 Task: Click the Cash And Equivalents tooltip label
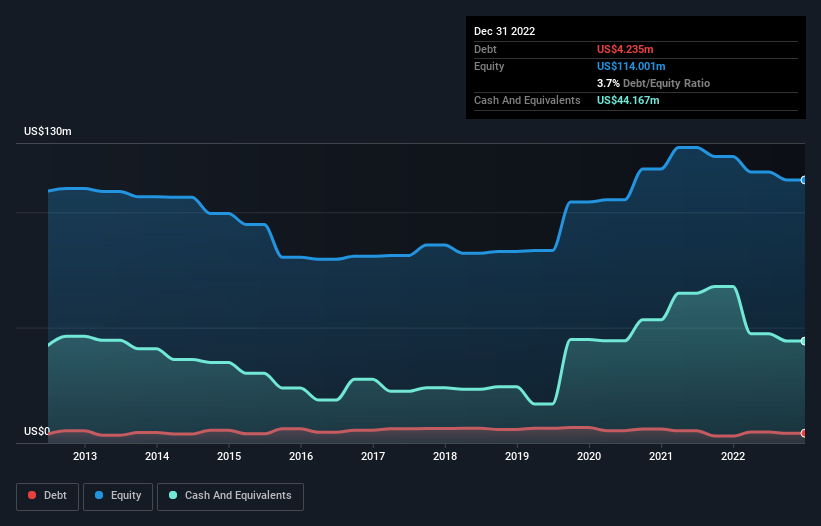(527, 100)
